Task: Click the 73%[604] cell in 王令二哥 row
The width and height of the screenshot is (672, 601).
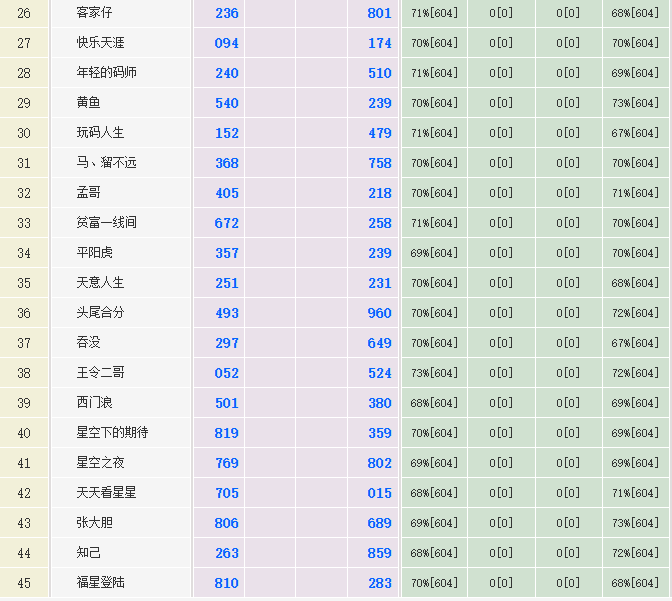Action: [434, 373]
